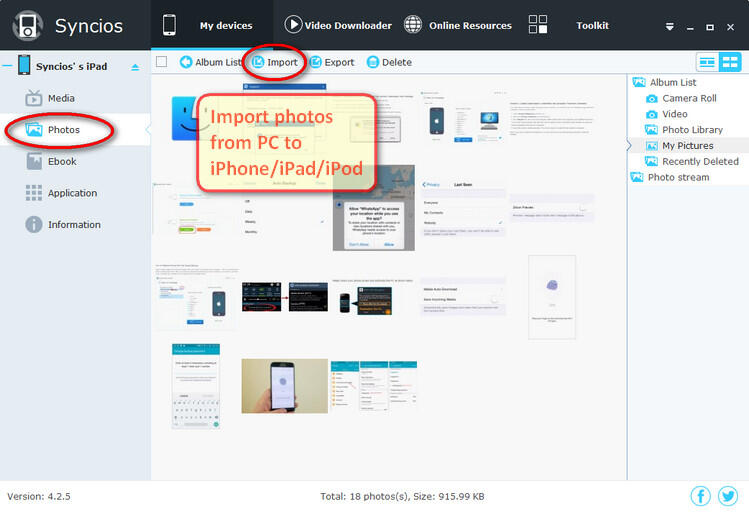Tick the select-all checkbox in toolbar
The image size is (749, 512).
[161, 62]
